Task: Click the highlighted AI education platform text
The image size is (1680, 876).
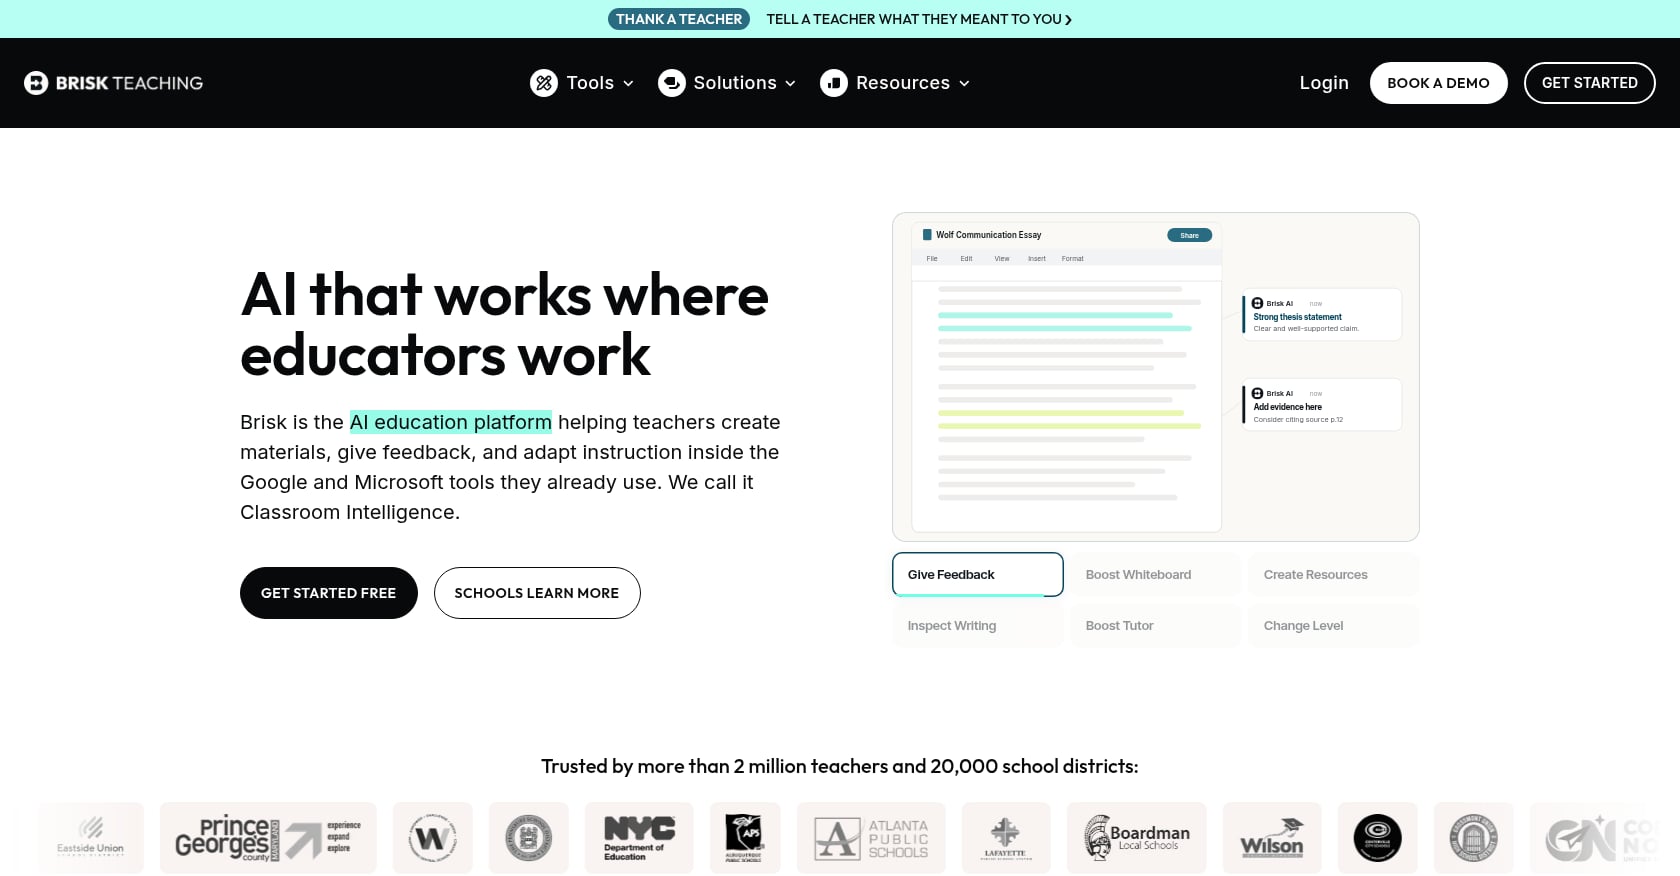Action: coord(450,422)
